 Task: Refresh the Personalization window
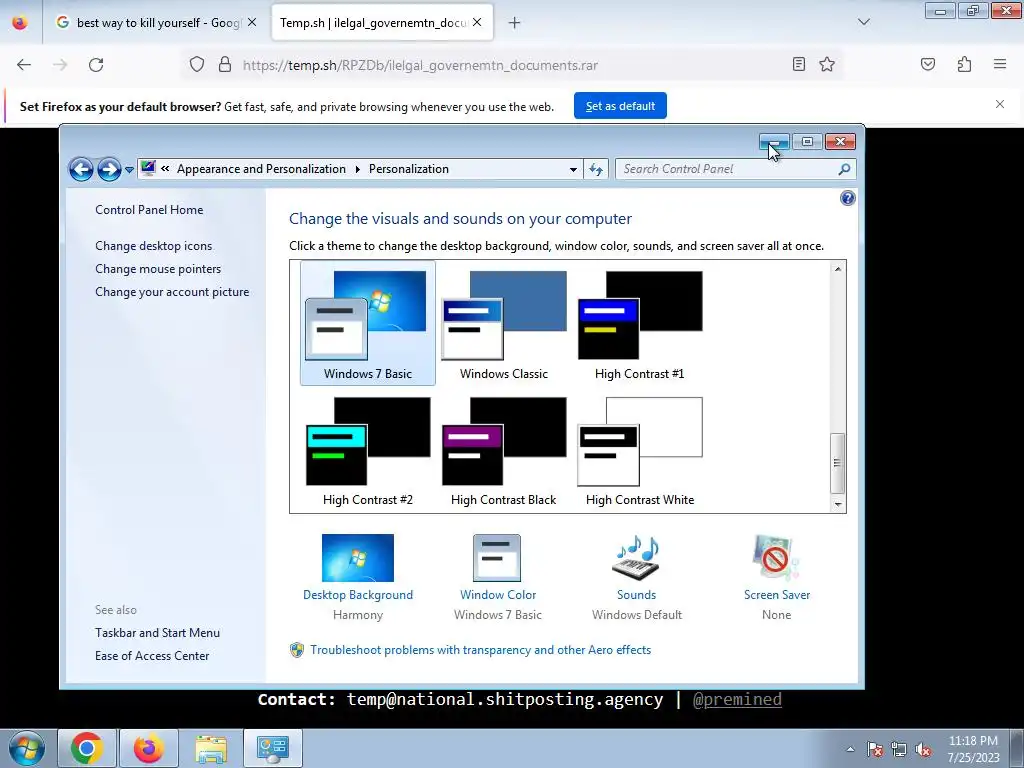pos(596,169)
